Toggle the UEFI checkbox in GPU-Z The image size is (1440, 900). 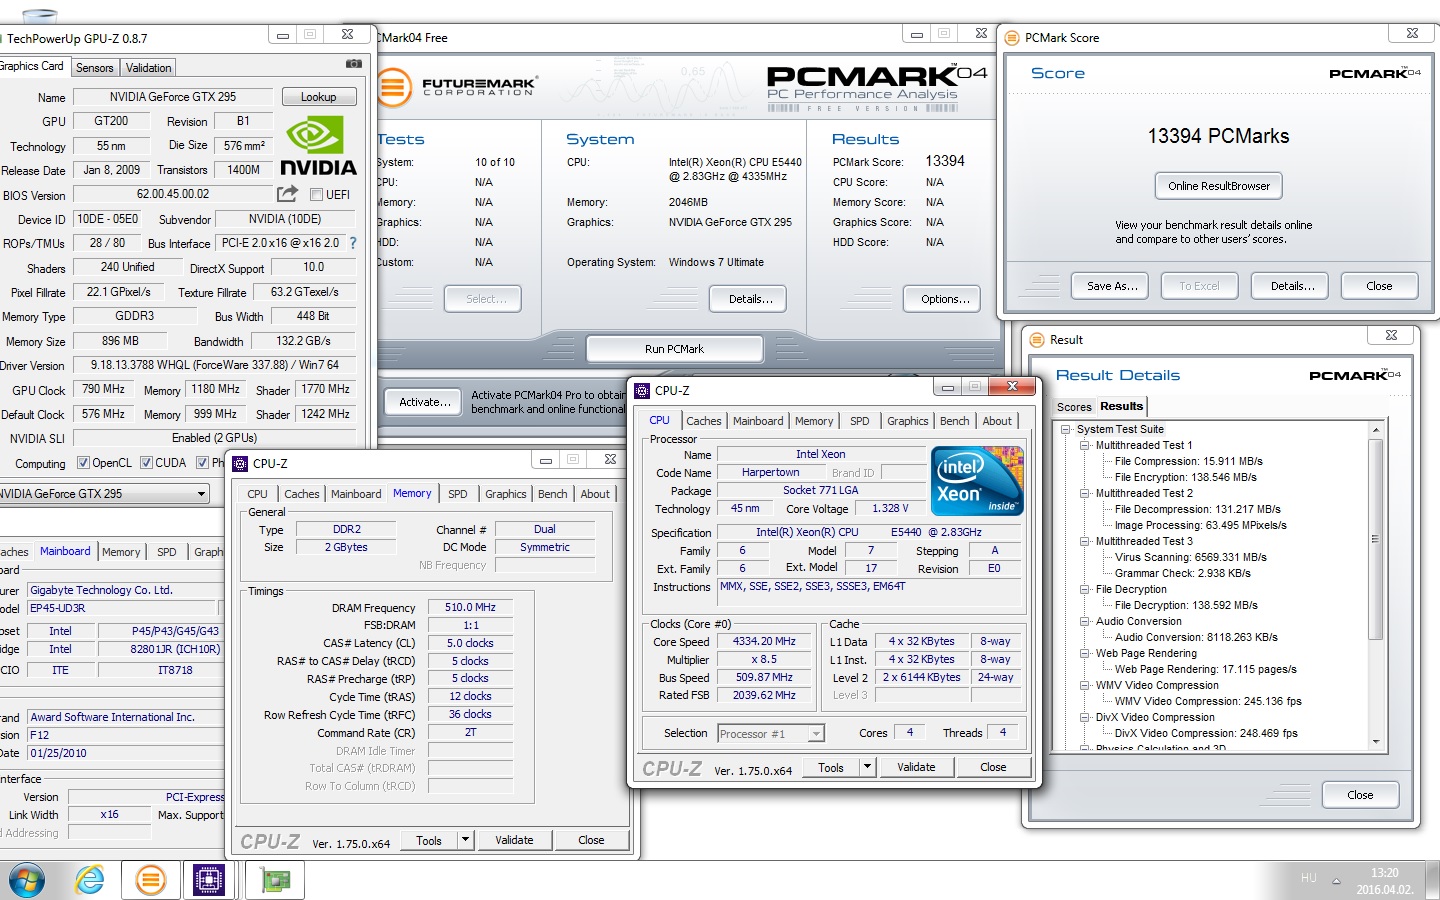click(316, 194)
